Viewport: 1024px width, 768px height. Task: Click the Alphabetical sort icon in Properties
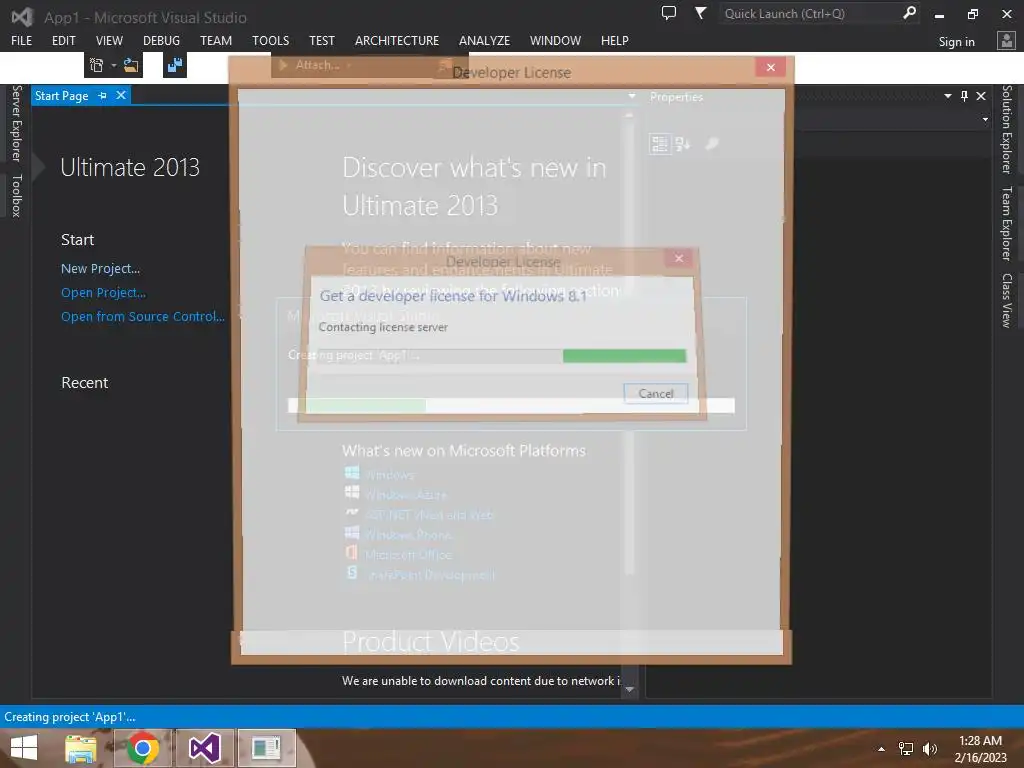pos(682,144)
